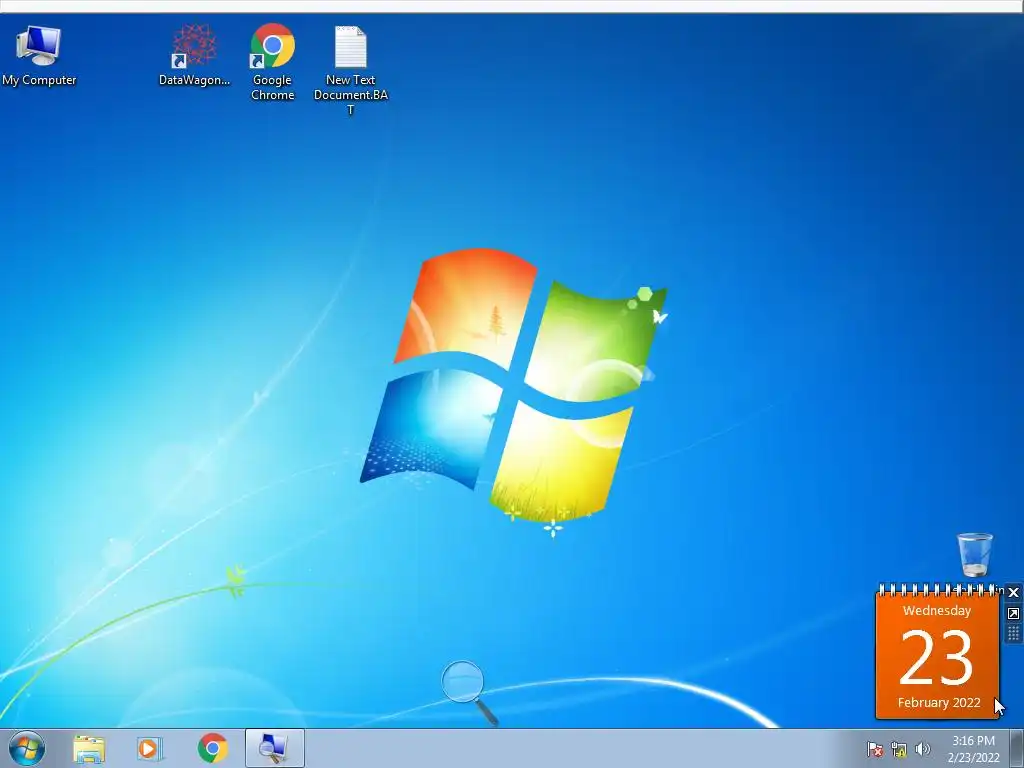The image size is (1024, 768).
Task: Open the taskbar clock showing 3:16 PM
Action: (973, 749)
